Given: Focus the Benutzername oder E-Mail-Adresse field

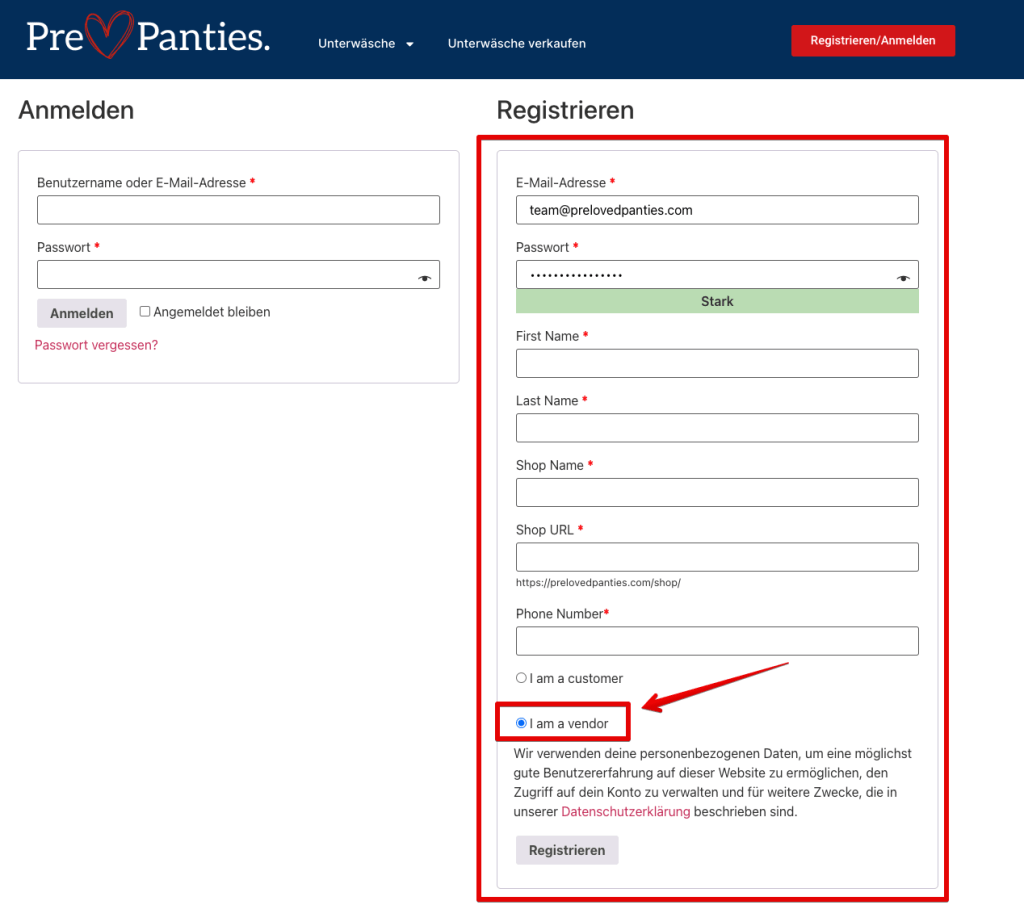Looking at the screenshot, I should 238,210.
